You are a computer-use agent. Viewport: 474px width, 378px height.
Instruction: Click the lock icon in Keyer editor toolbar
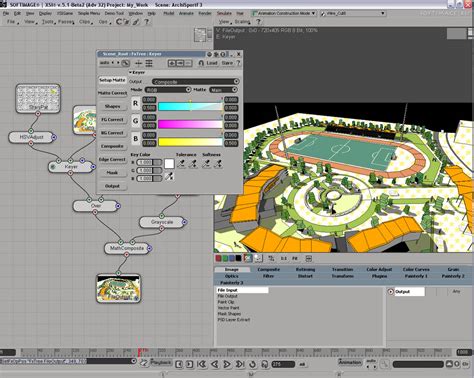tap(201, 63)
